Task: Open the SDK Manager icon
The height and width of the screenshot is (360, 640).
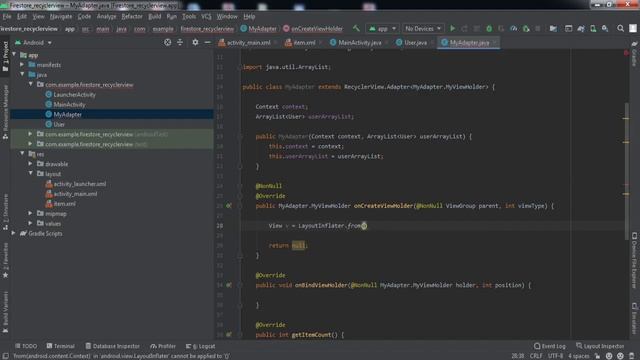Action: pyautogui.click(x=605, y=29)
